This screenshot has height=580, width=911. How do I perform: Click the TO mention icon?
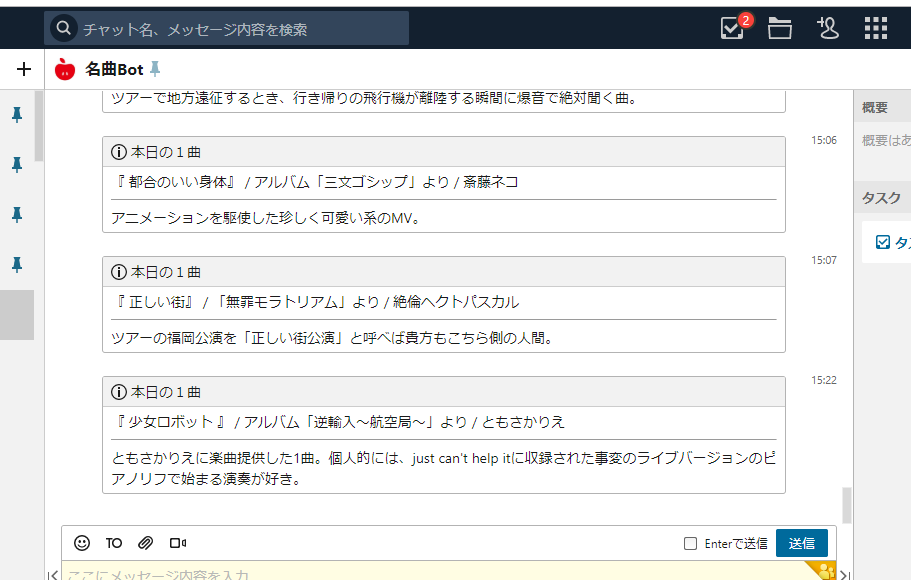coord(114,543)
